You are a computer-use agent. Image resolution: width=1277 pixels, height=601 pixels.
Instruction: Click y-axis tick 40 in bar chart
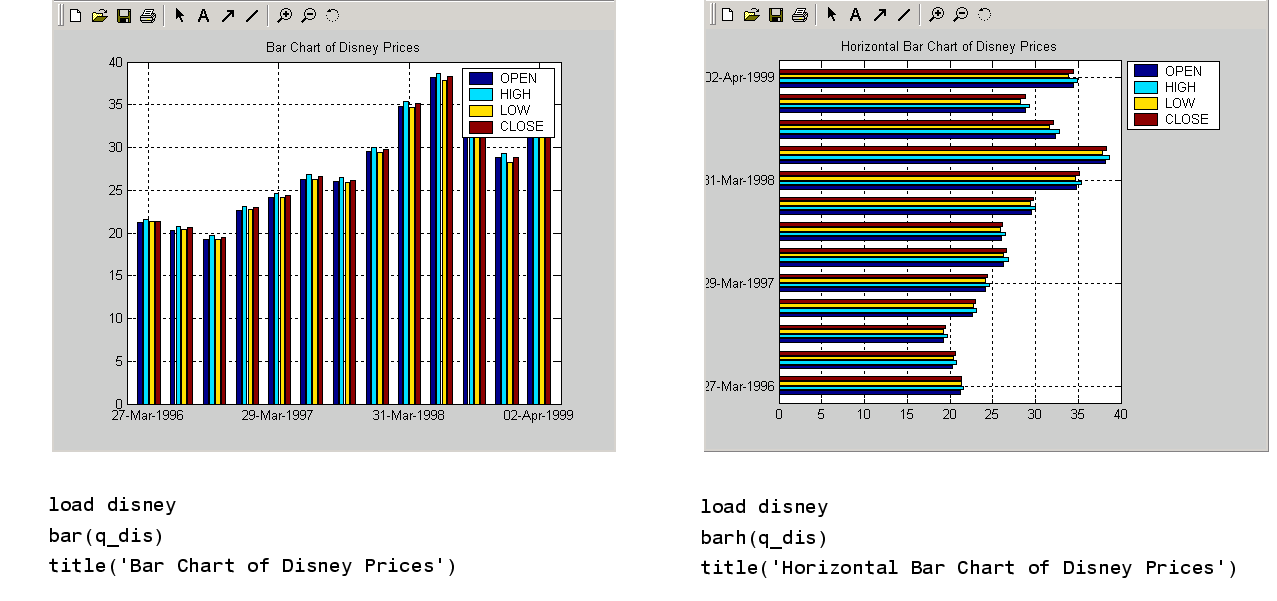pyautogui.click(x=116, y=62)
